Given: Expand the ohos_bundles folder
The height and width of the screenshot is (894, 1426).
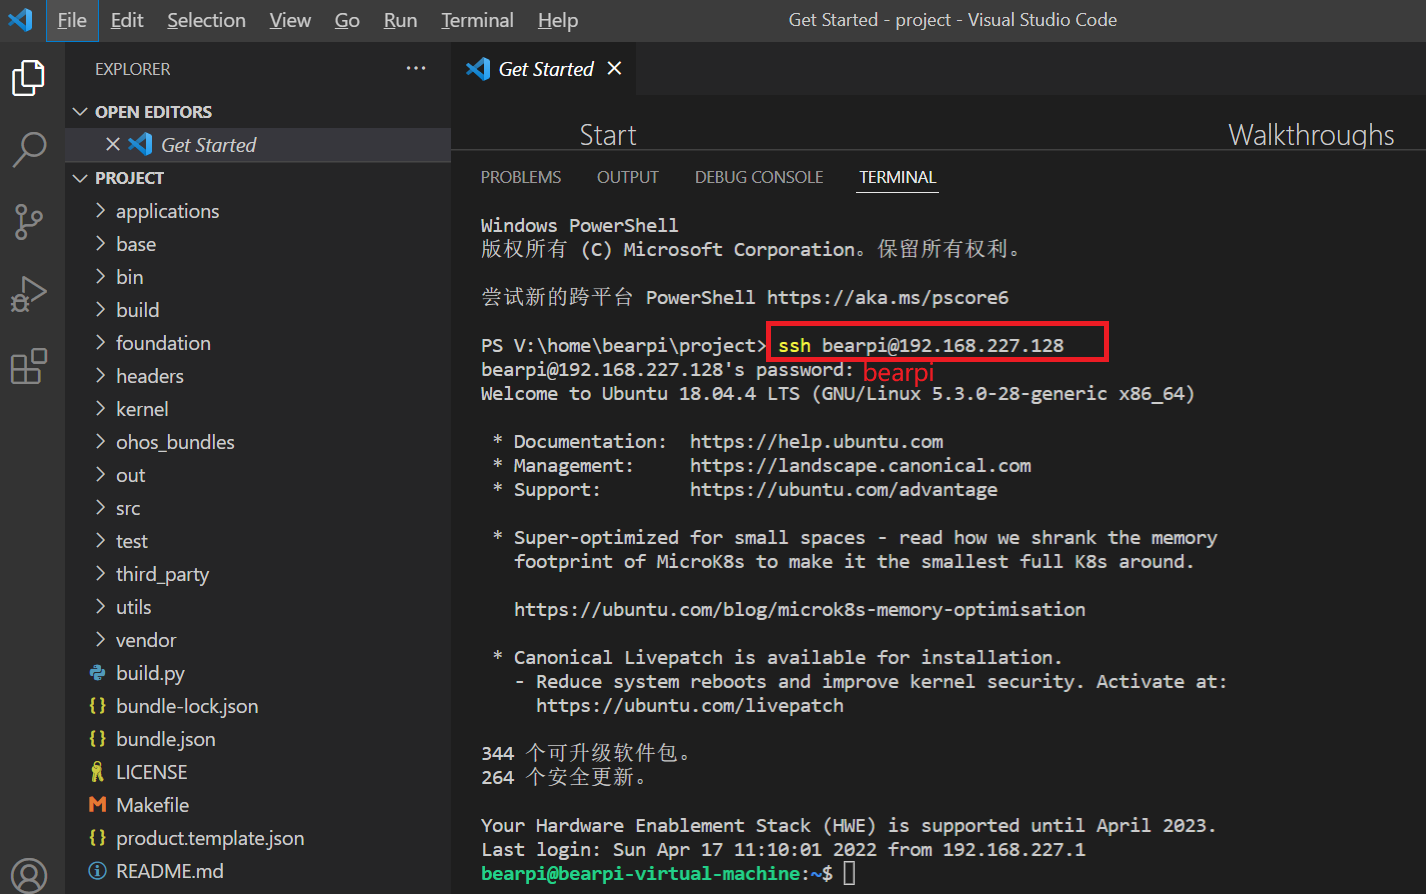Looking at the screenshot, I should click(100, 441).
